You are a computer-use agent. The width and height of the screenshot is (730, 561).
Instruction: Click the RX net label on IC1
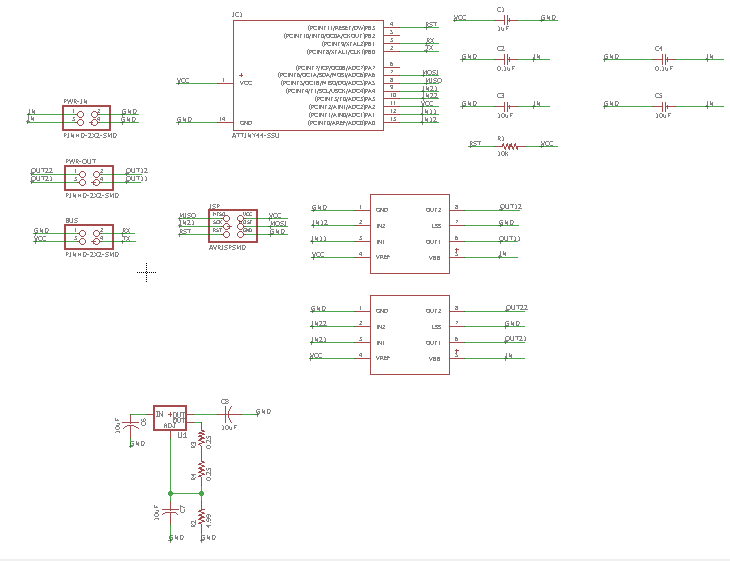(x=430, y=41)
